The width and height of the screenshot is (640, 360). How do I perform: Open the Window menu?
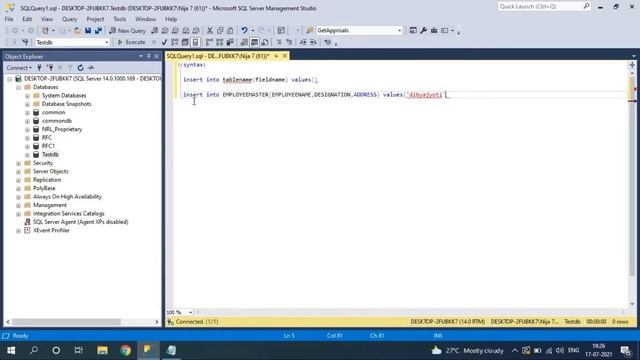(145, 19)
